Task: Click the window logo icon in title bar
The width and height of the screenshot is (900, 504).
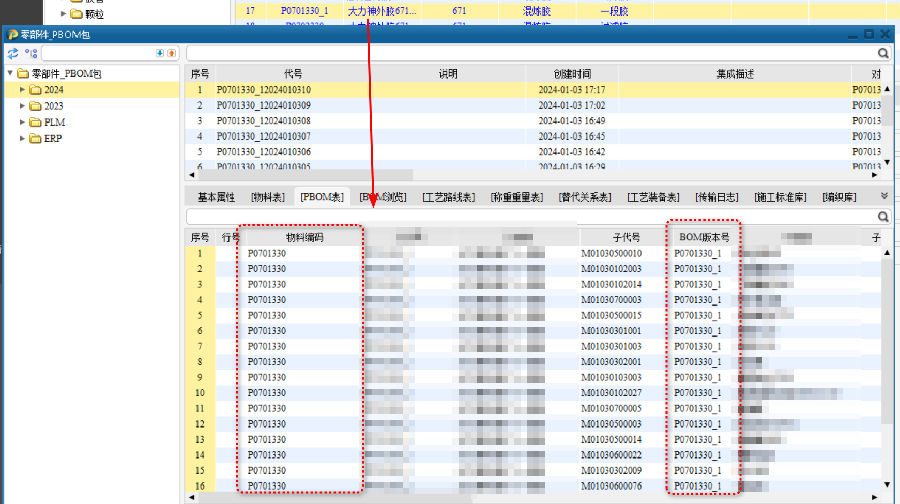Action: (x=12, y=34)
